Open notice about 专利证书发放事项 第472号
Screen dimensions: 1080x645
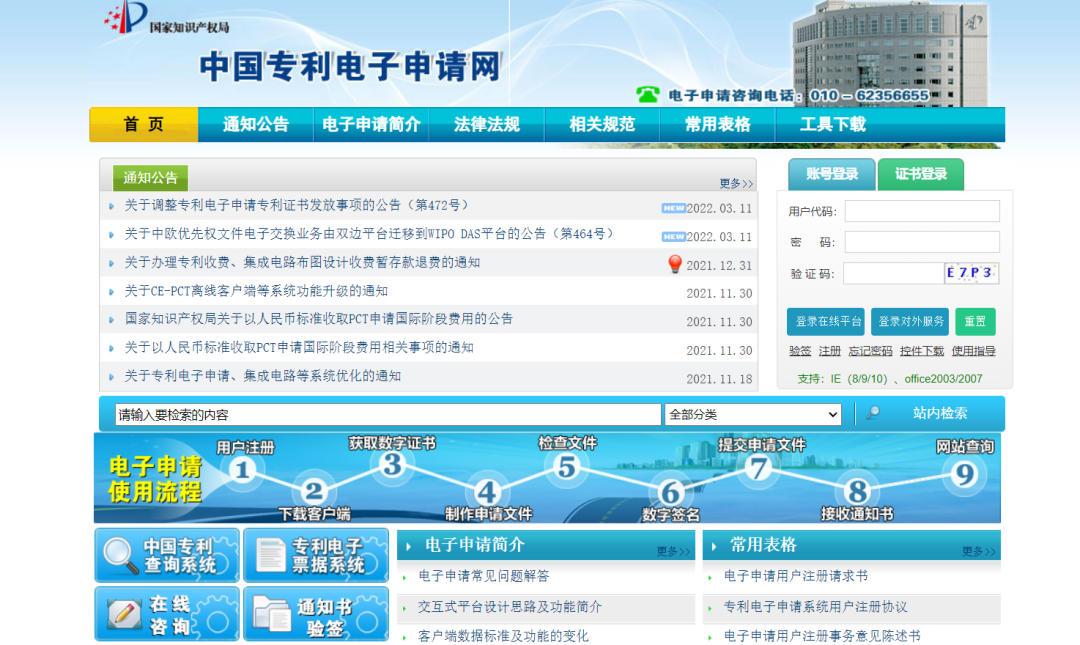pyautogui.click(x=298, y=205)
